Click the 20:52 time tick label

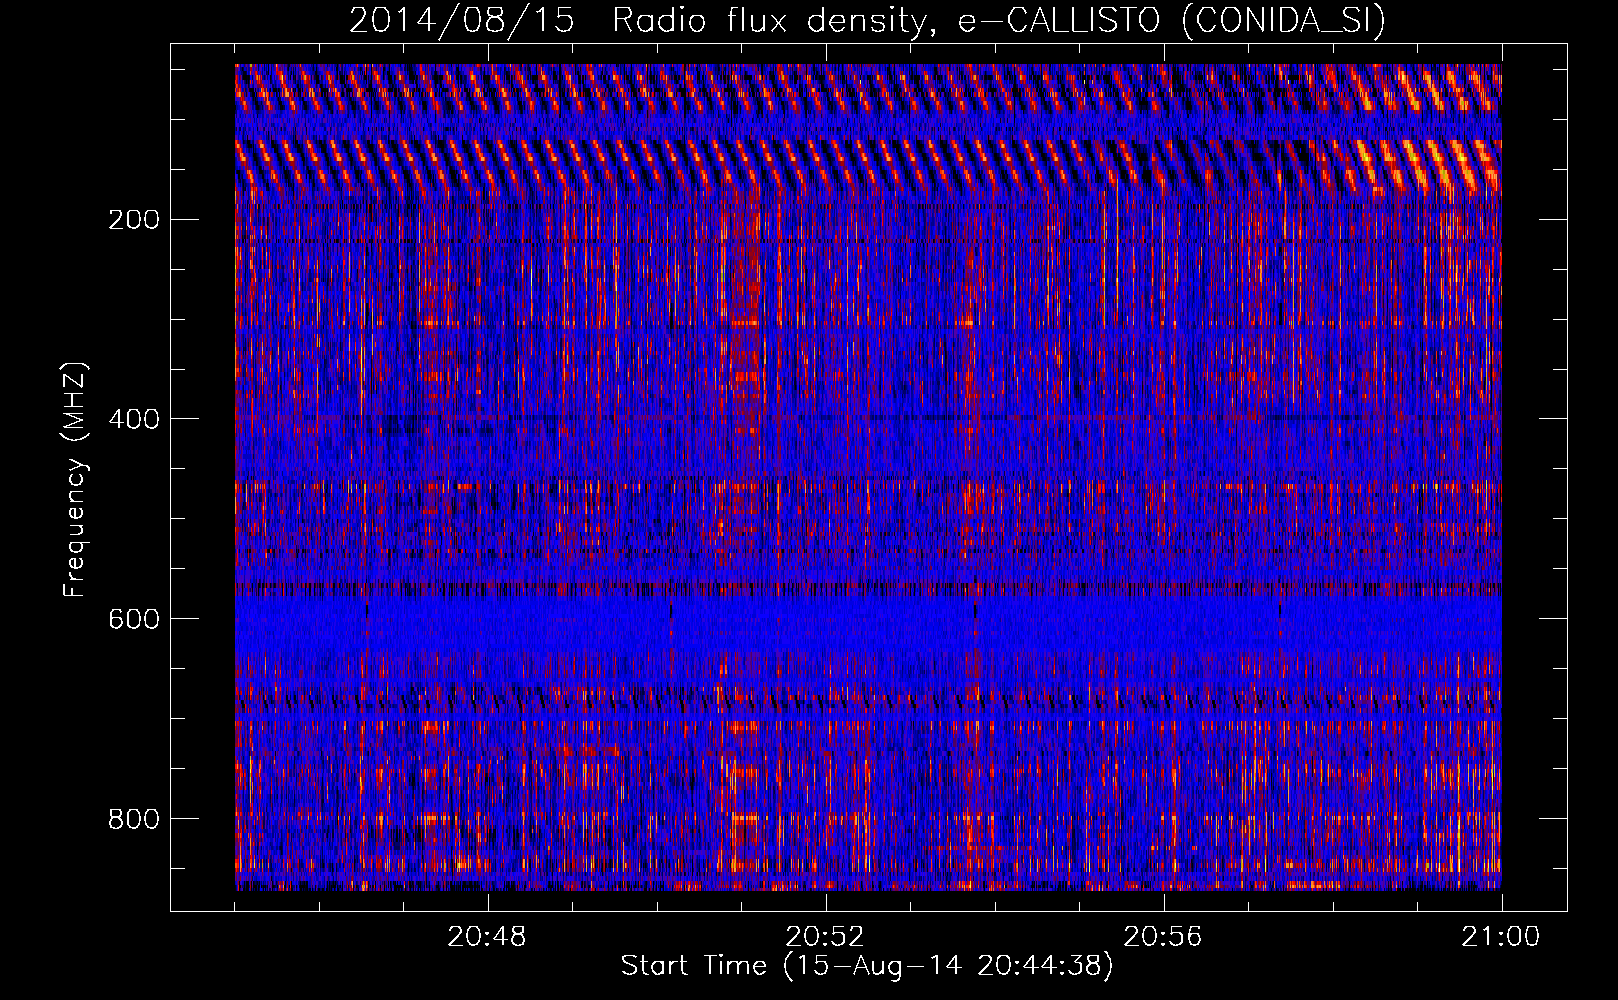pyautogui.click(x=825, y=937)
